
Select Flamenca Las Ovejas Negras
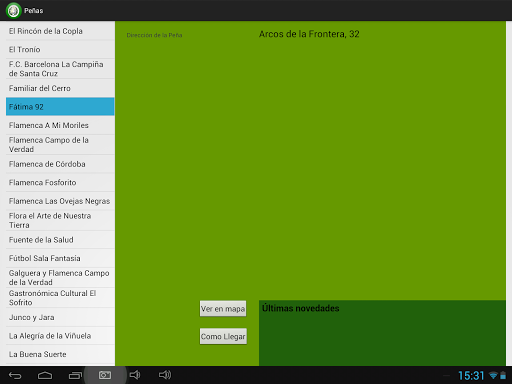click(x=60, y=201)
